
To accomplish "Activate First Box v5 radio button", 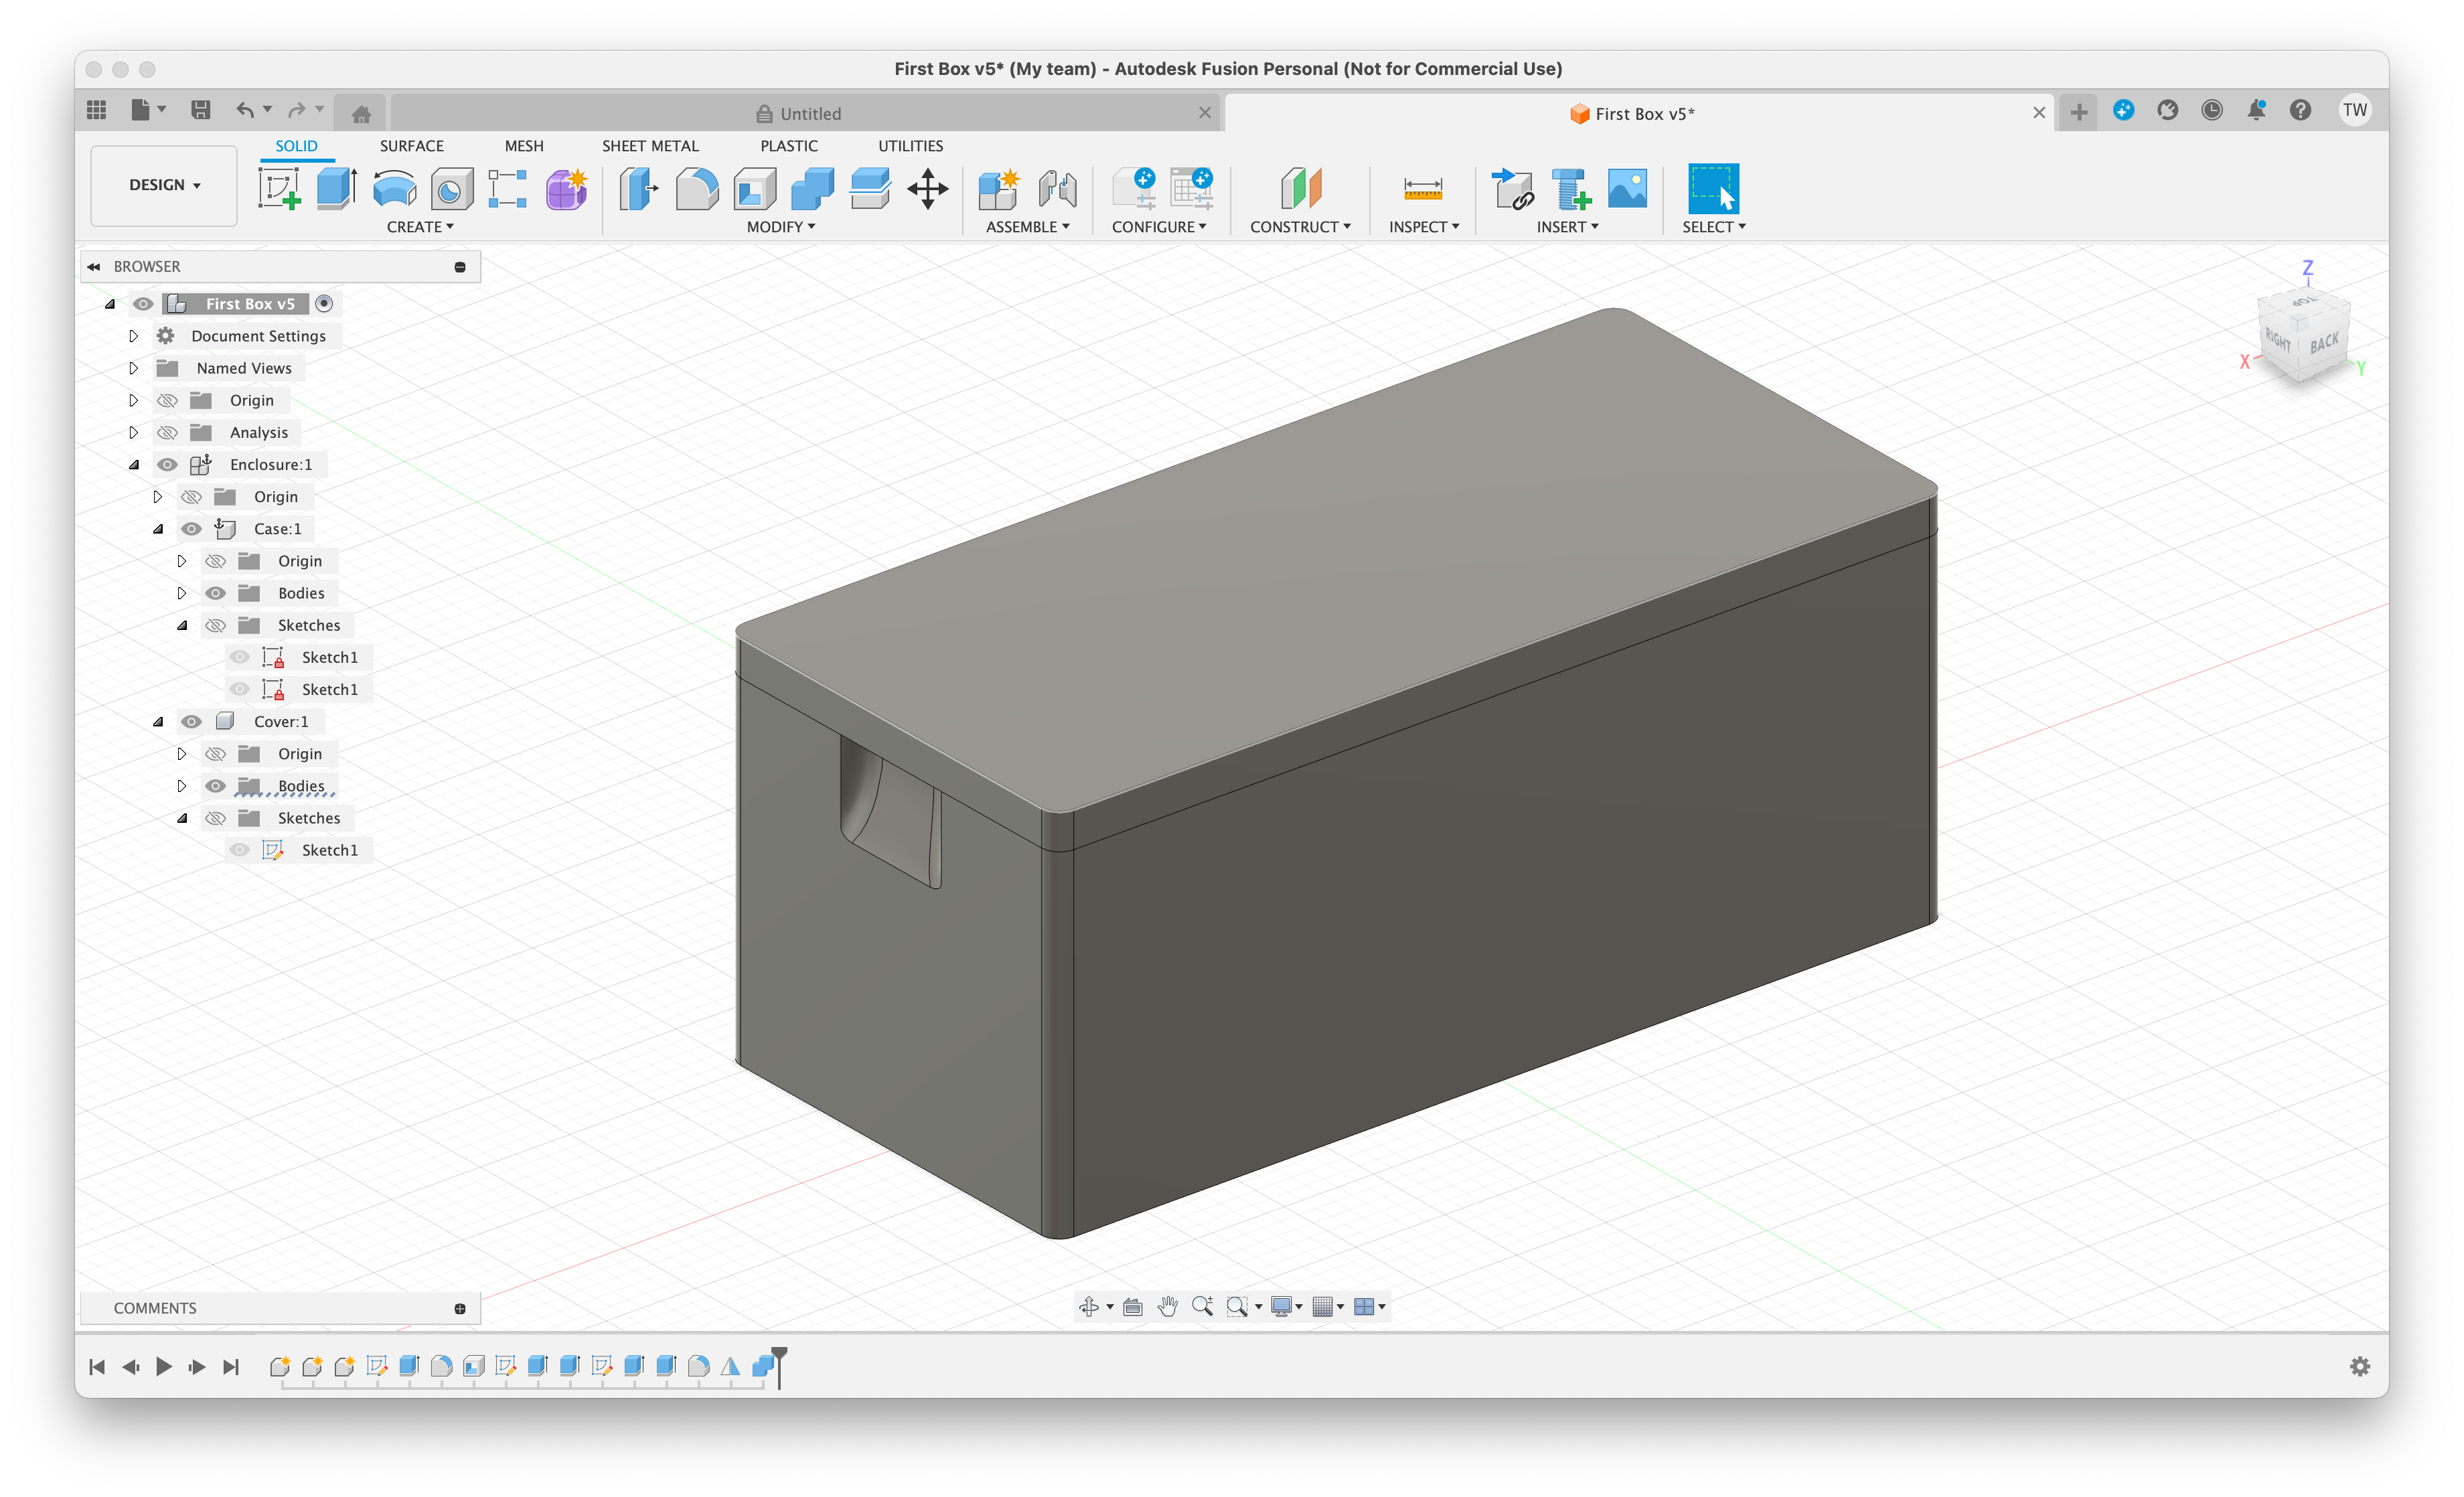I will pyautogui.click(x=324, y=304).
